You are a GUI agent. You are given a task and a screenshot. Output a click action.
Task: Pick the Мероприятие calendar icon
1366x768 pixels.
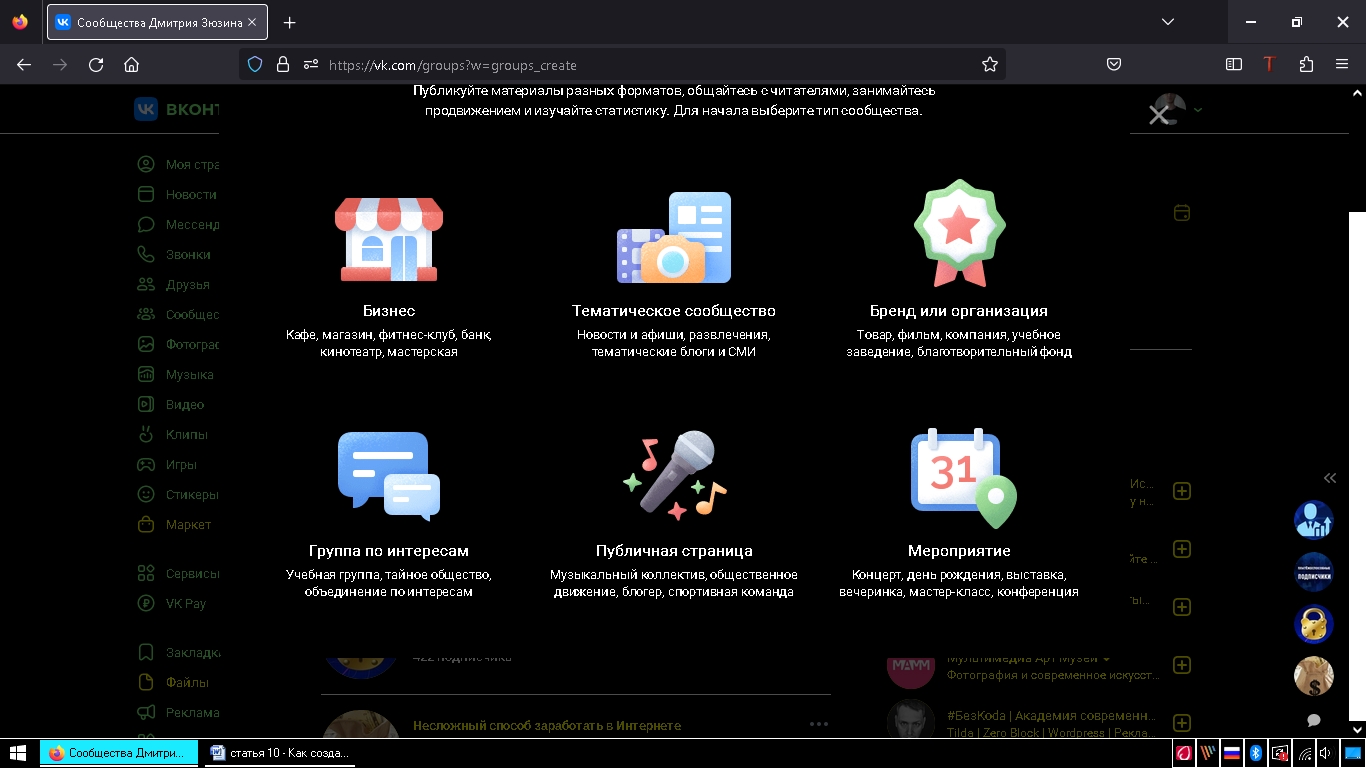click(x=963, y=478)
